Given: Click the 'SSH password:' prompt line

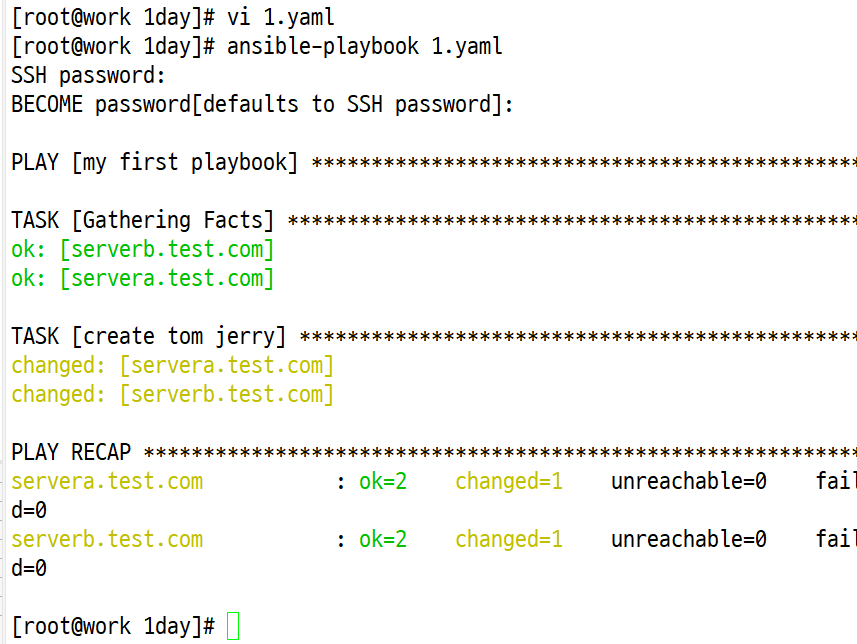Looking at the screenshot, I should click(88, 75).
